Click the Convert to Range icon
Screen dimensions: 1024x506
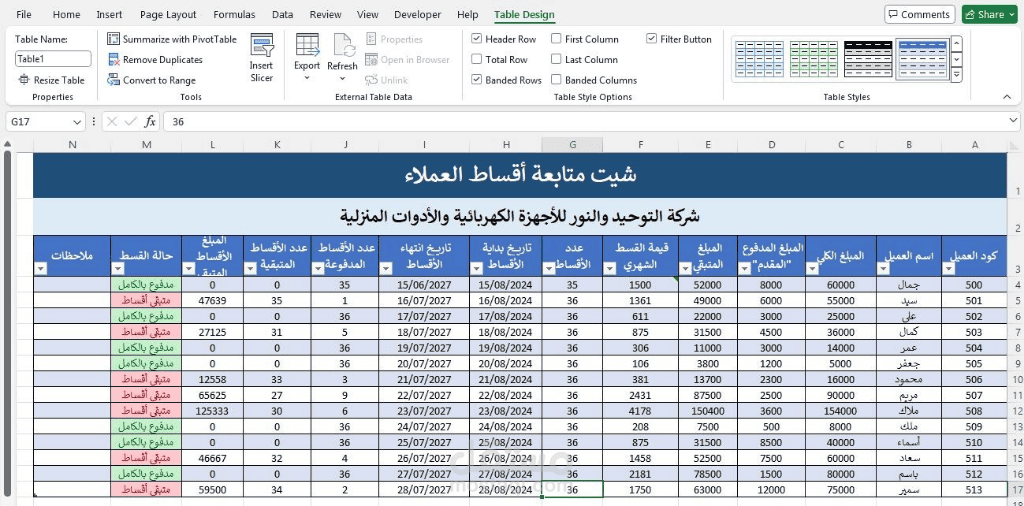coord(114,80)
